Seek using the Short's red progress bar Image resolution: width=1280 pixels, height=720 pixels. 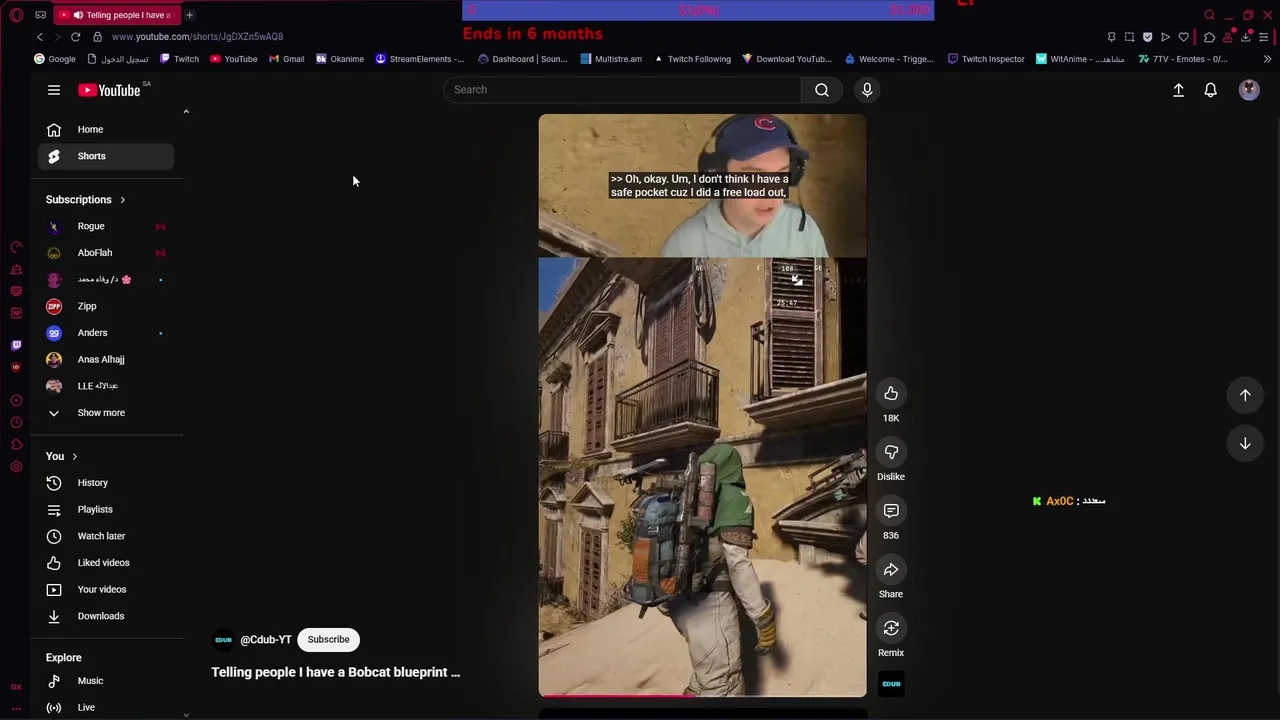702,695
